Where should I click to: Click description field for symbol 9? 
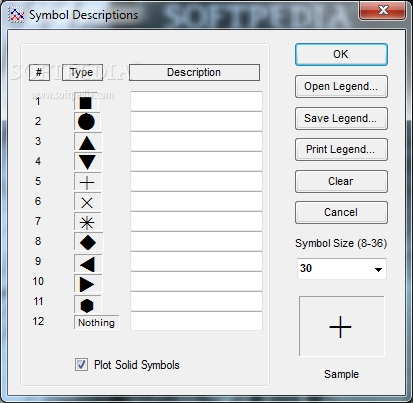pyautogui.click(x=196, y=261)
